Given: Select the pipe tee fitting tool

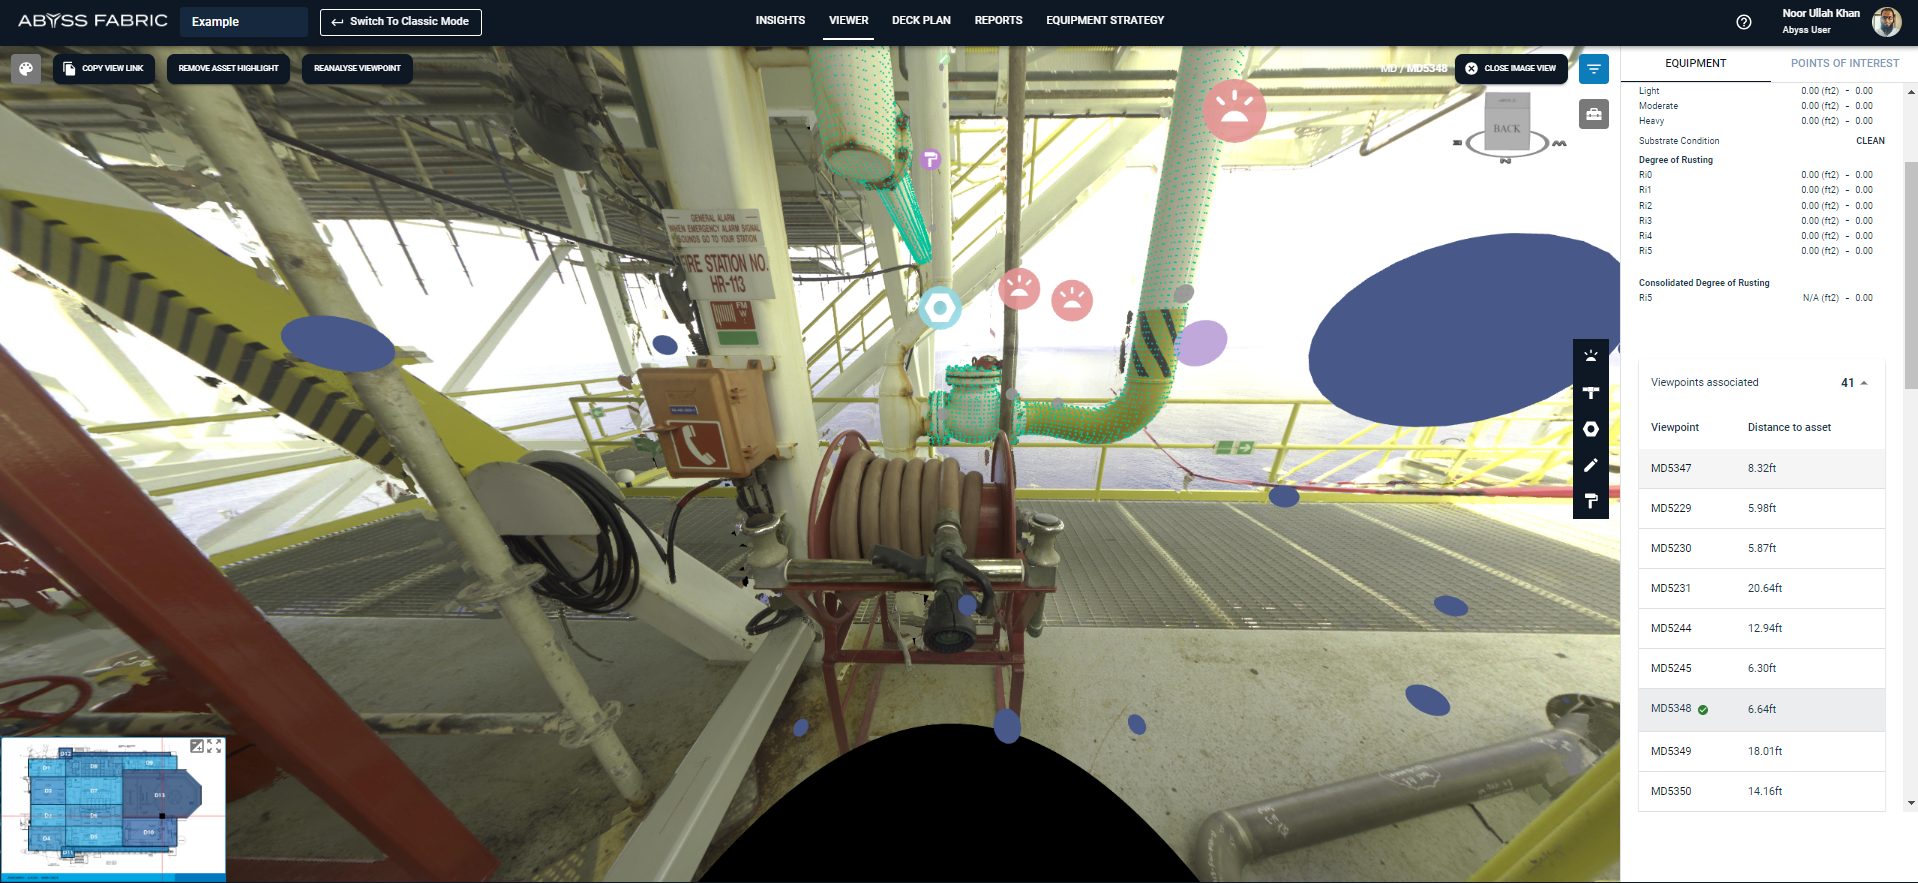Looking at the screenshot, I should point(1590,393).
